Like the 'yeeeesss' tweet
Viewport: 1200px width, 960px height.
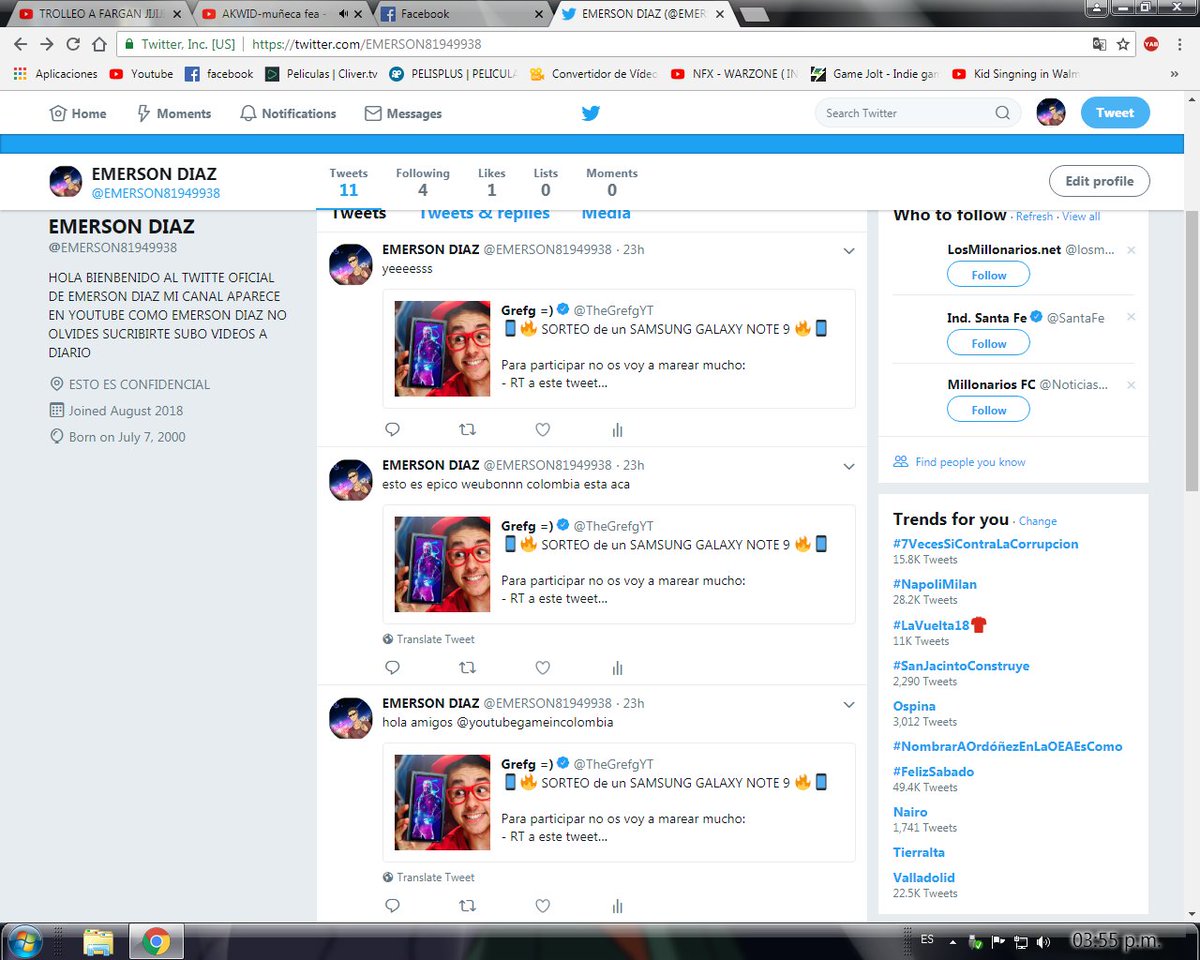[x=542, y=430]
